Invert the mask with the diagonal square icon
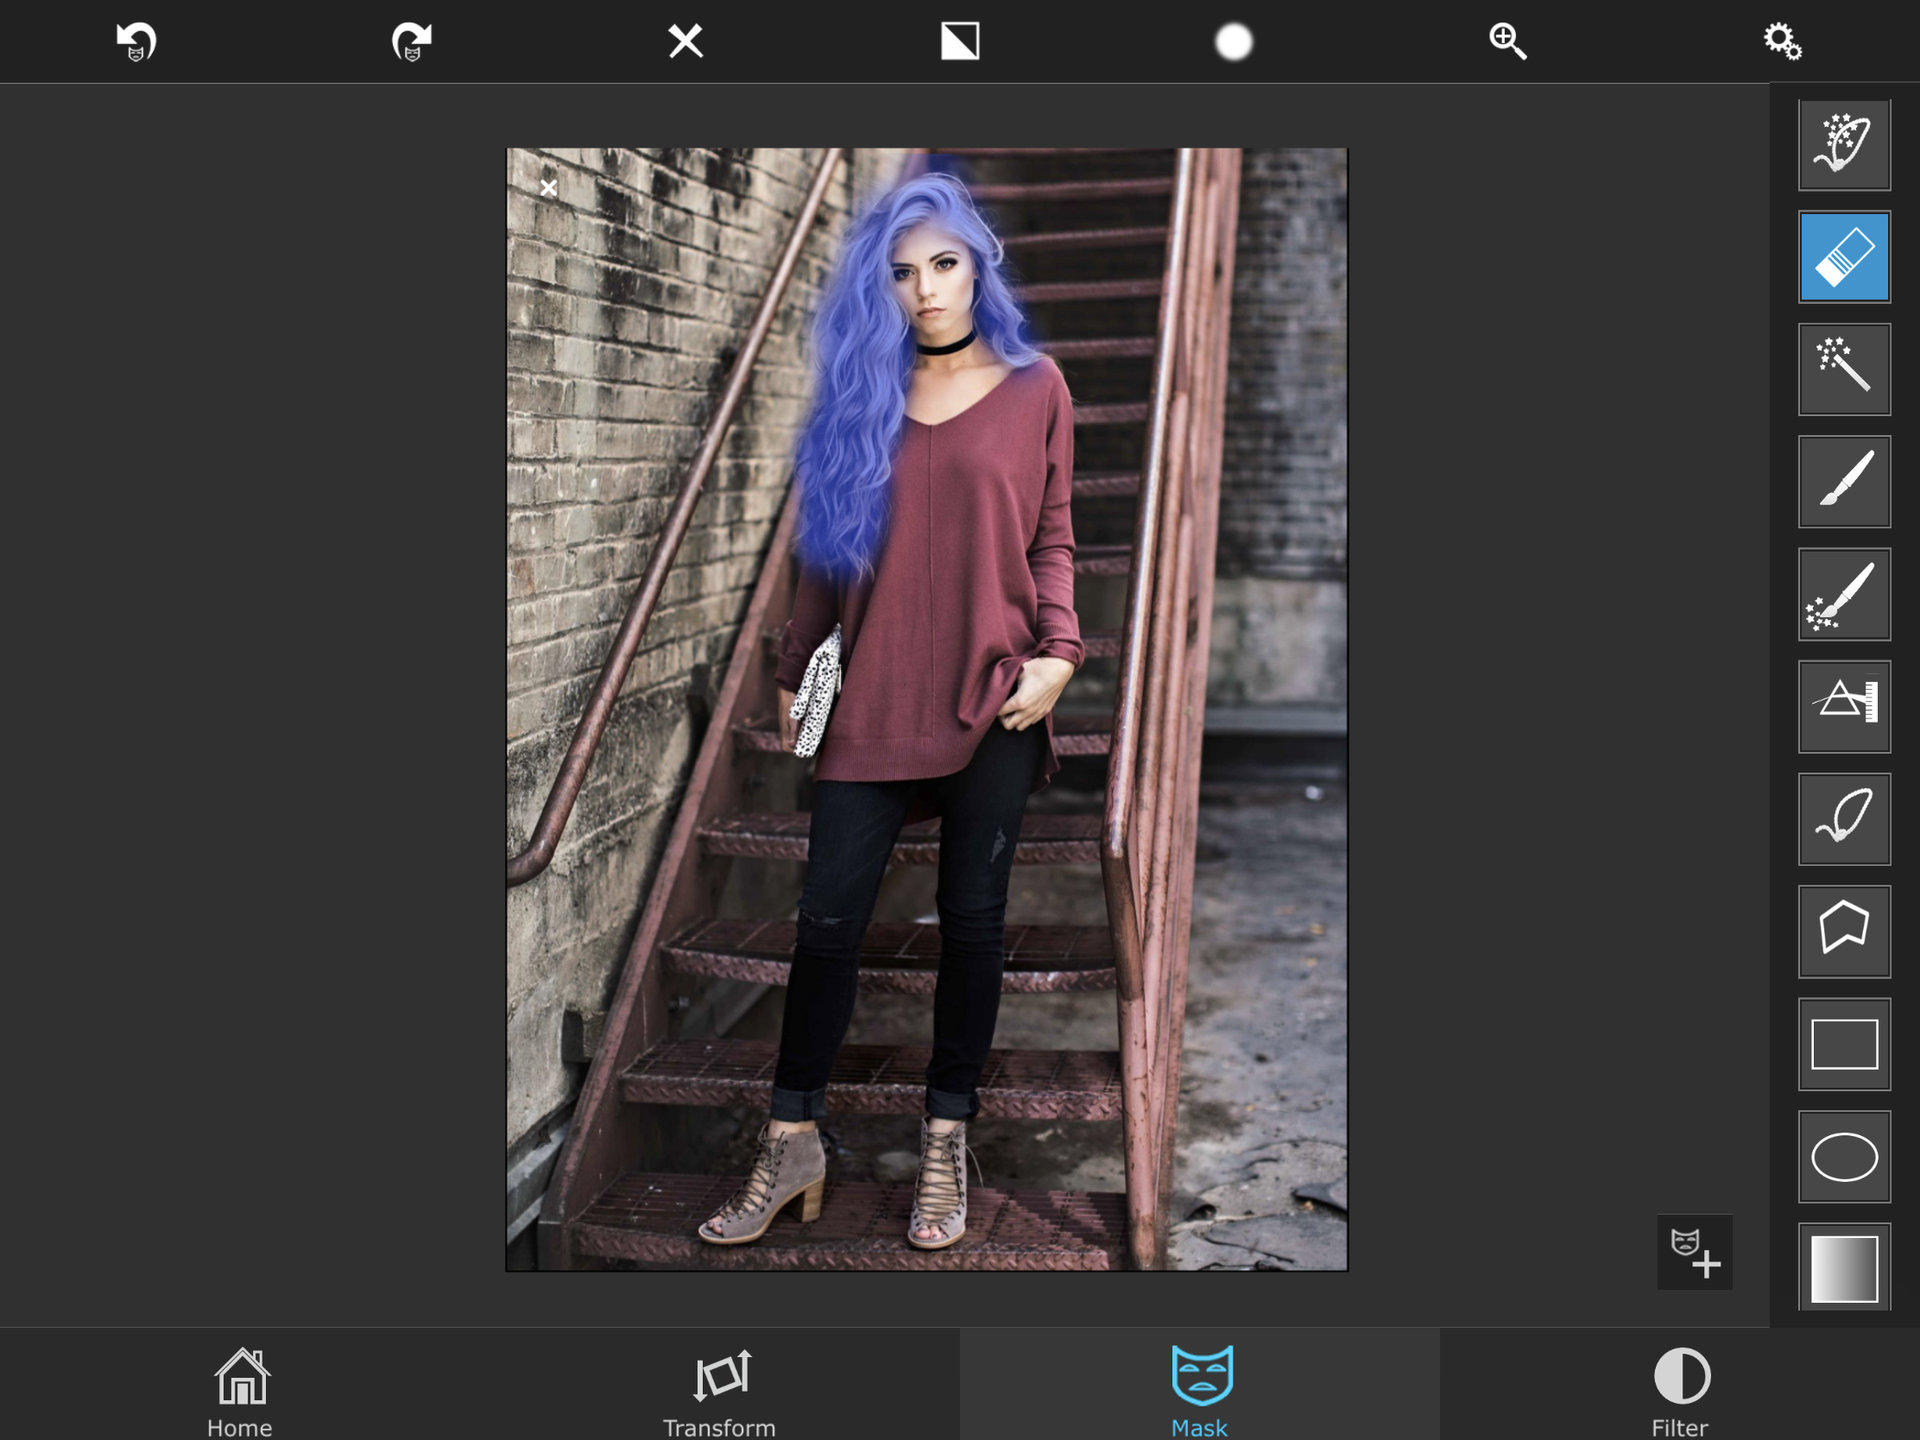The image size is (1920, 1440). click(x=960, y=41)
